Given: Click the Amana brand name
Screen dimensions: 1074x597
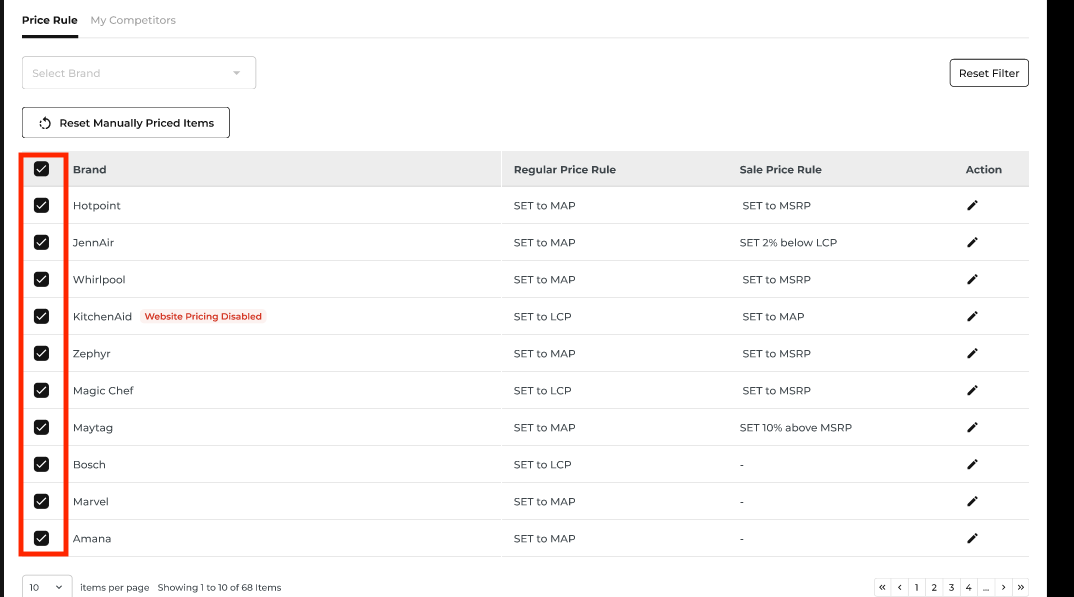Looking at the screenshot, I should [x=92, y=538].
